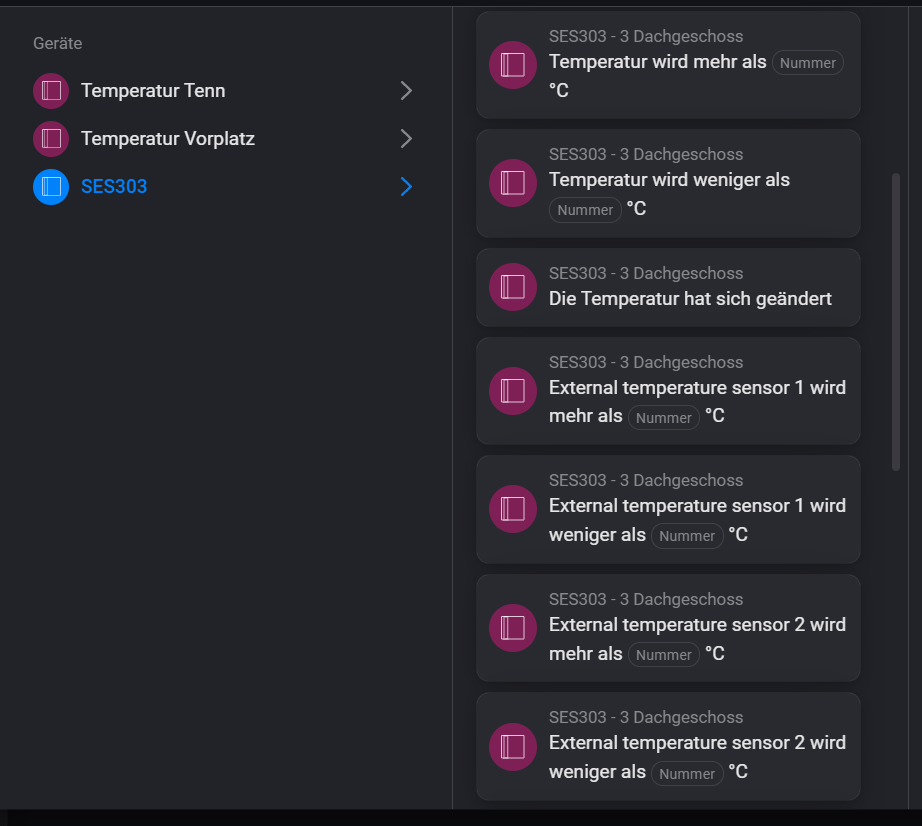Click icon on 'Temperatur wird mehr als' trigger card
Screen dimensions: 922x826
coord(512,64)
